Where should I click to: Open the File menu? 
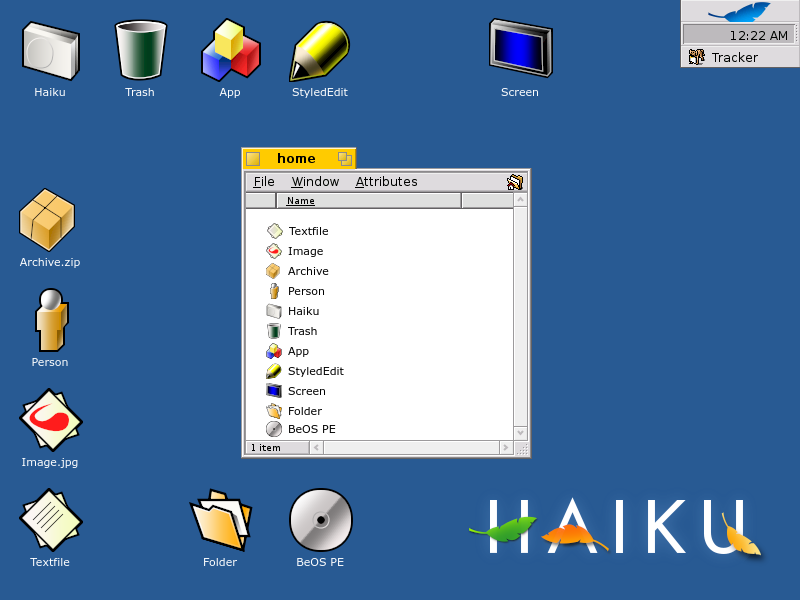[x=264, y=182]
